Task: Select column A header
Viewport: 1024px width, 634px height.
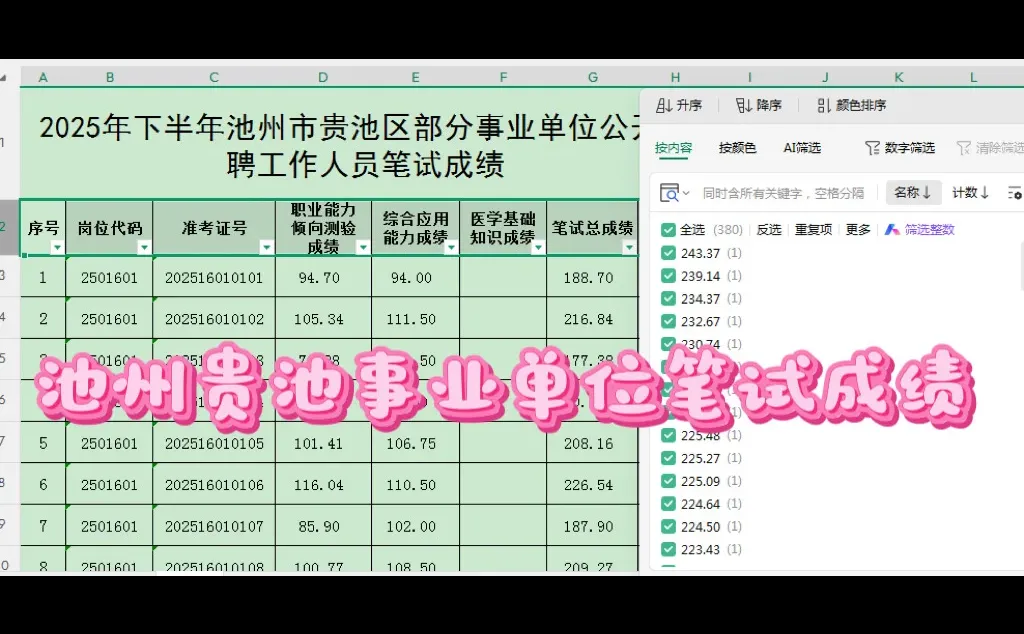Action: coord(43,77)
